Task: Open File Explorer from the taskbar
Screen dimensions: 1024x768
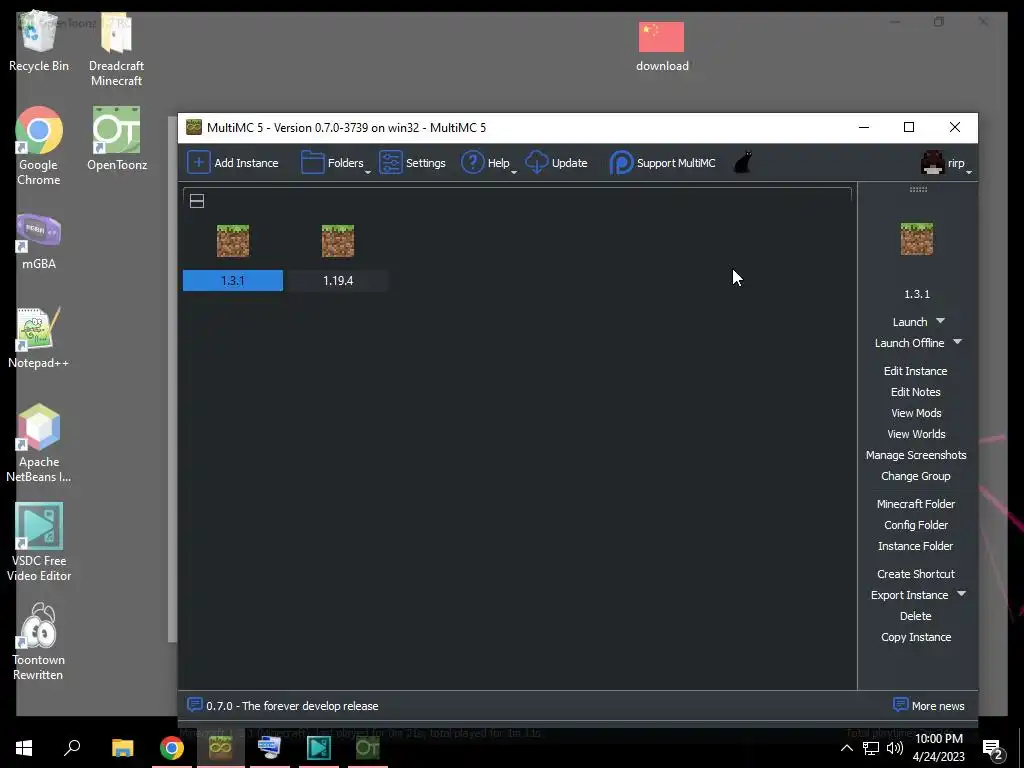Action: 123,748
